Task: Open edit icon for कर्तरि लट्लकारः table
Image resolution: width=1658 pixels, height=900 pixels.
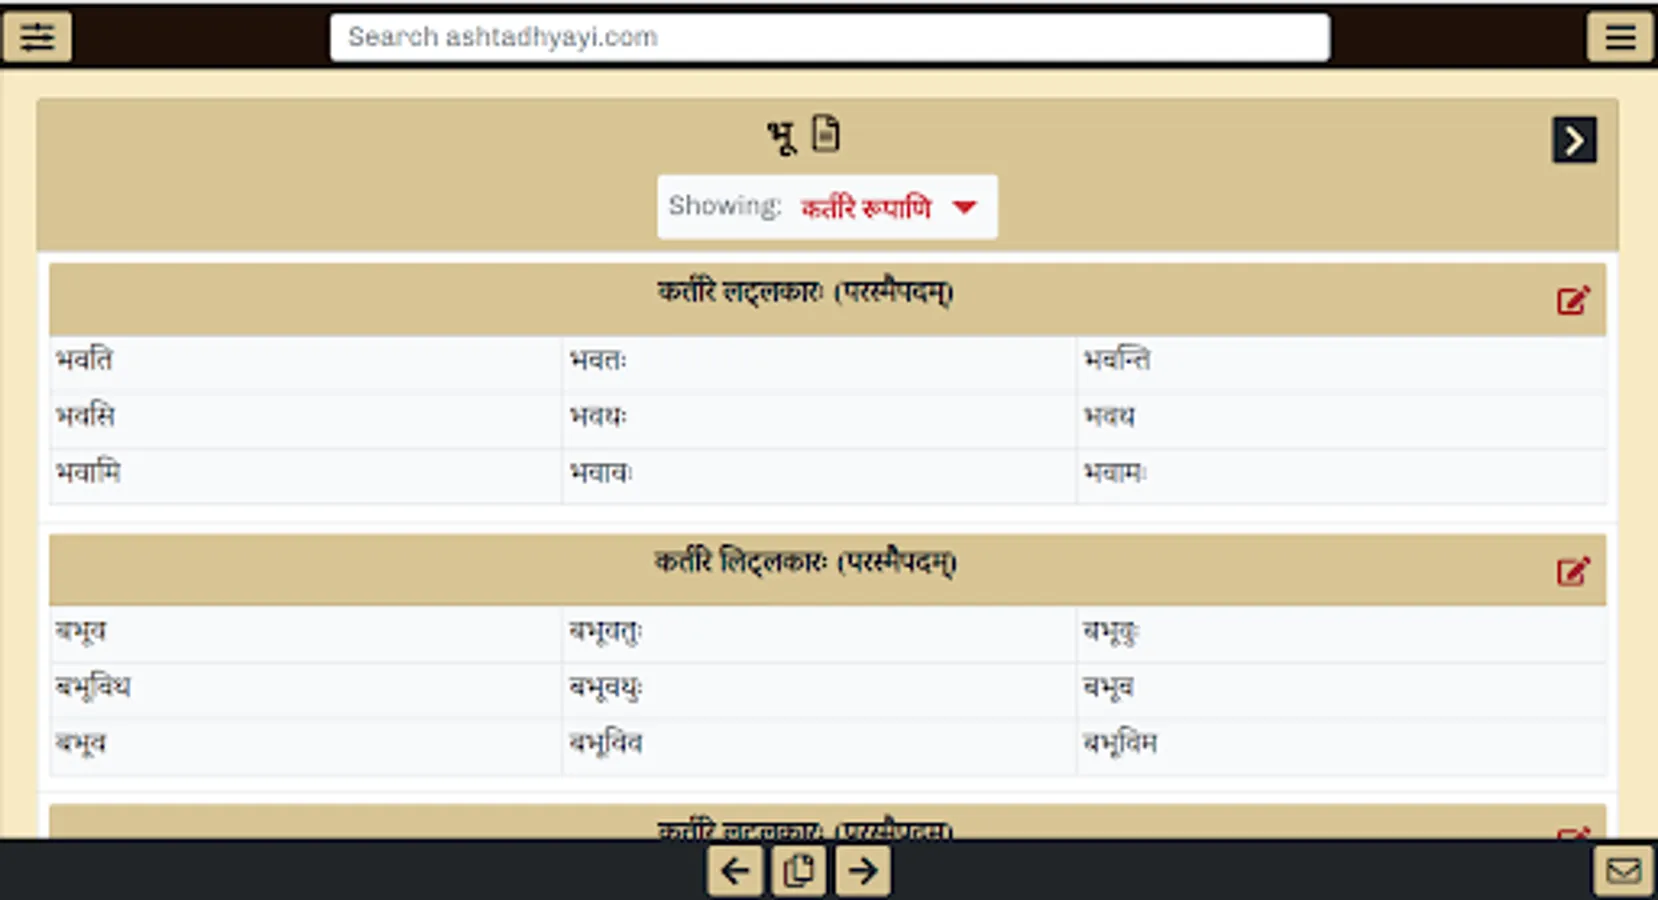Action: tap(1574, 298)
